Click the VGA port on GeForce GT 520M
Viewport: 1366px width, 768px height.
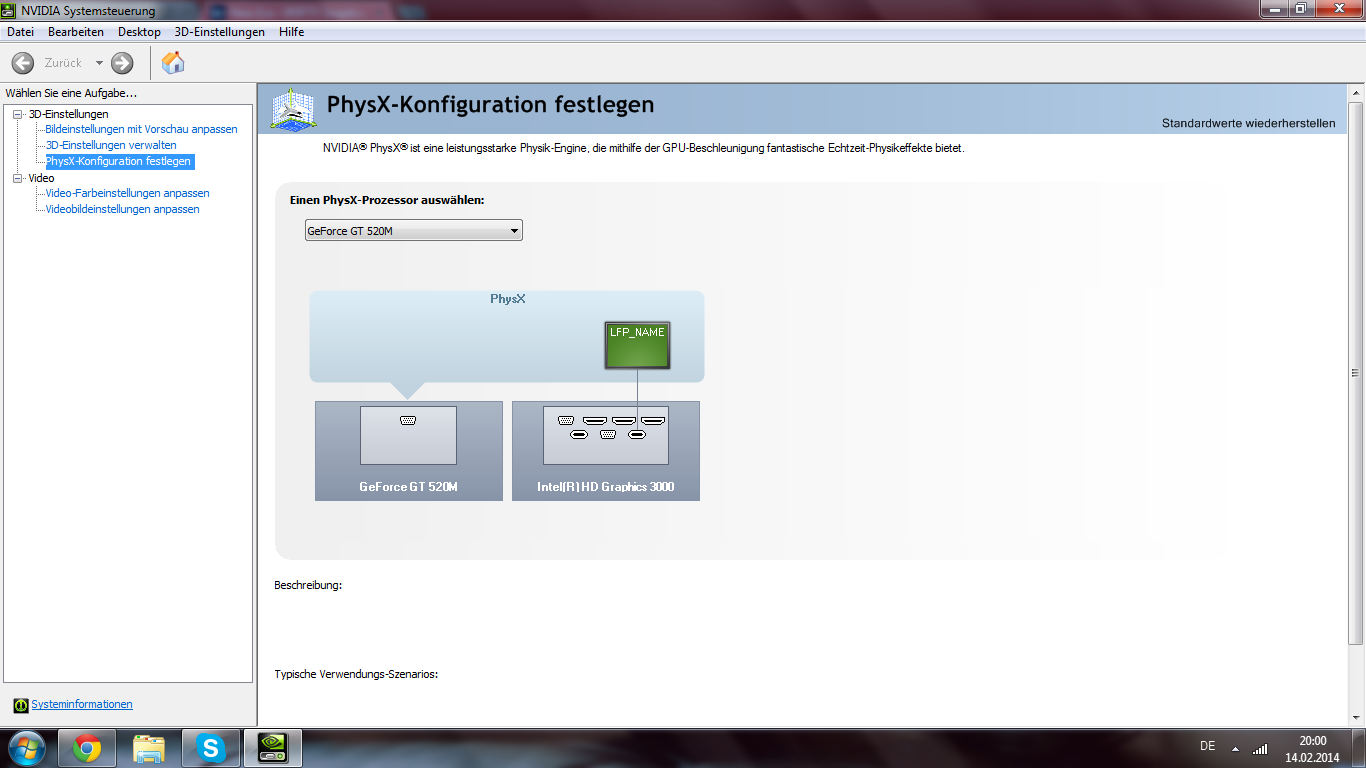tap(408, 420)
